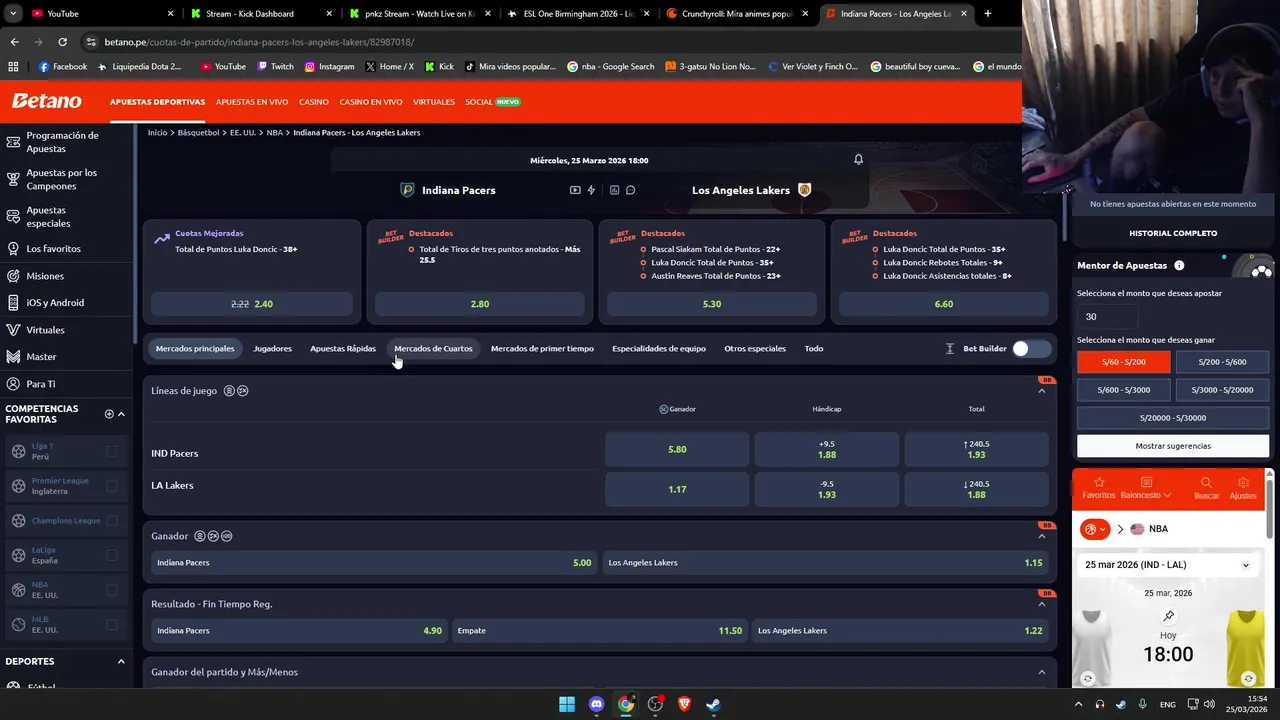
Task: Click the Betano logo
Action: [46, 101]
